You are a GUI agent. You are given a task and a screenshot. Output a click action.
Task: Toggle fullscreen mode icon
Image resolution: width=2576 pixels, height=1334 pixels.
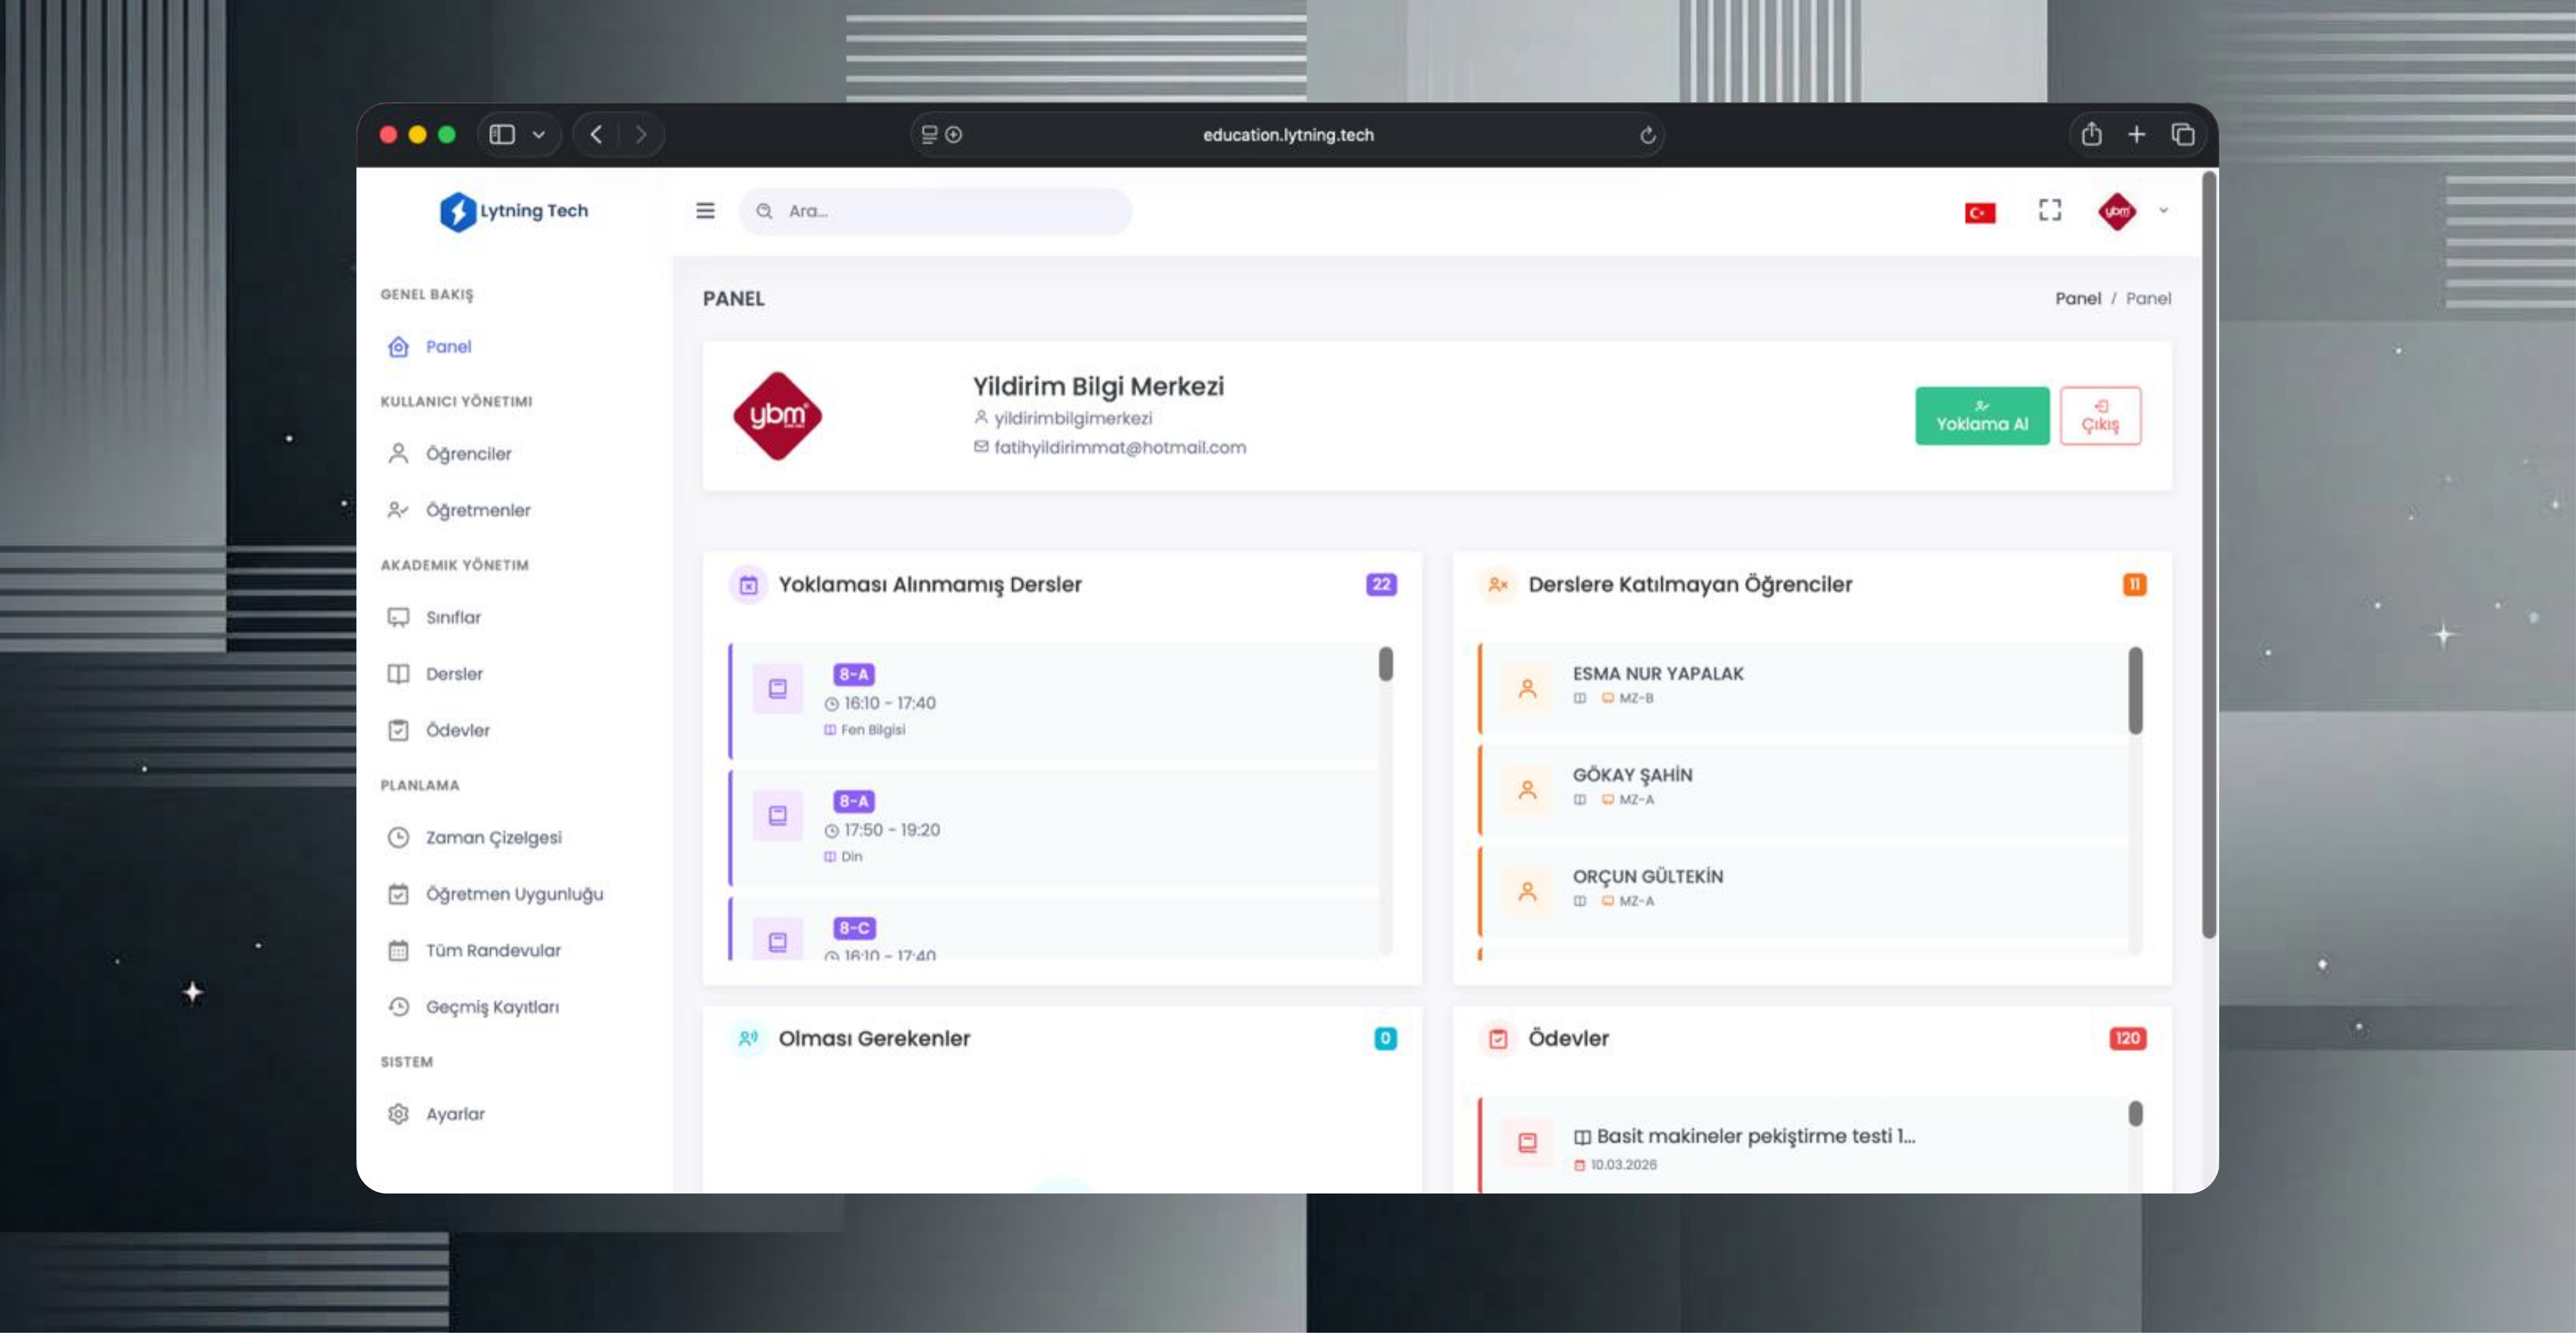(x=2049, y=210)
